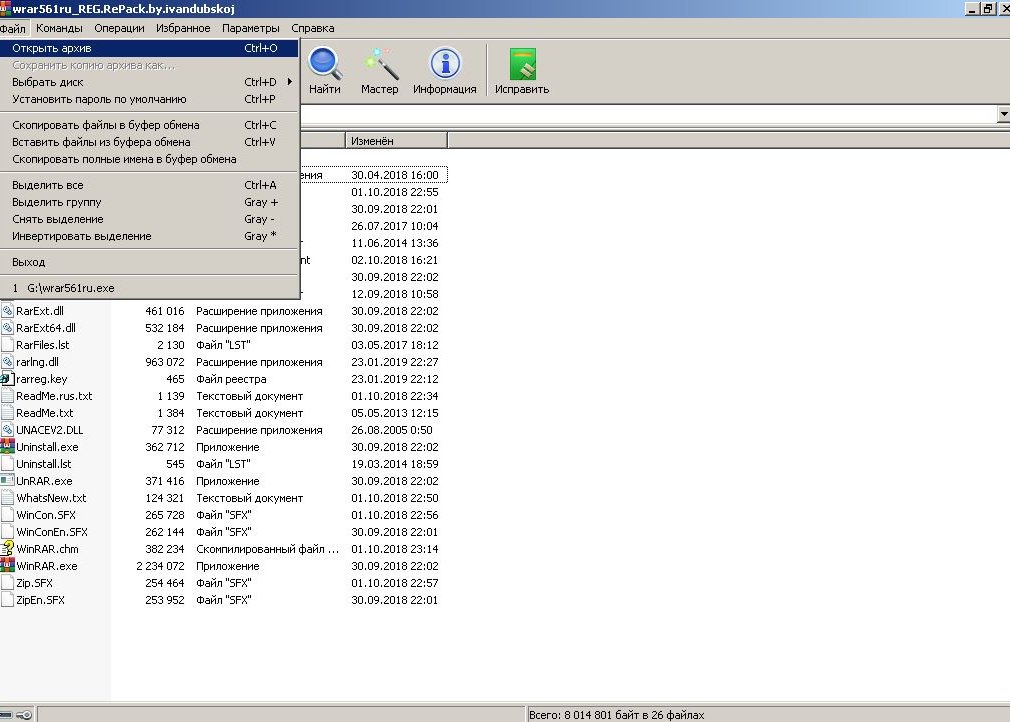Click the RarExt.dll file icon
Viewport: 1010px width, 722px height.
pos(7,311)
